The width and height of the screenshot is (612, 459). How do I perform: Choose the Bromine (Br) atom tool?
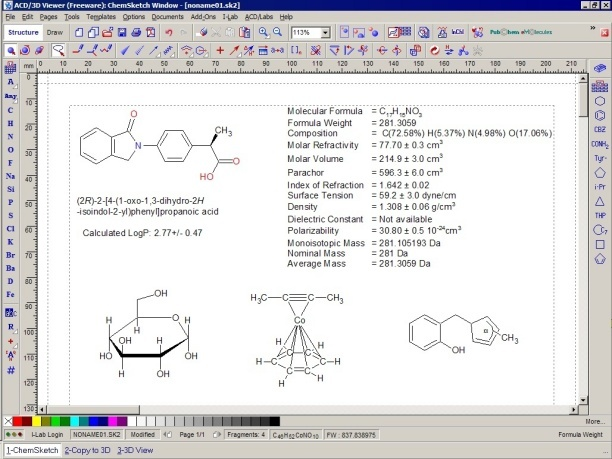tap(9, 254)
